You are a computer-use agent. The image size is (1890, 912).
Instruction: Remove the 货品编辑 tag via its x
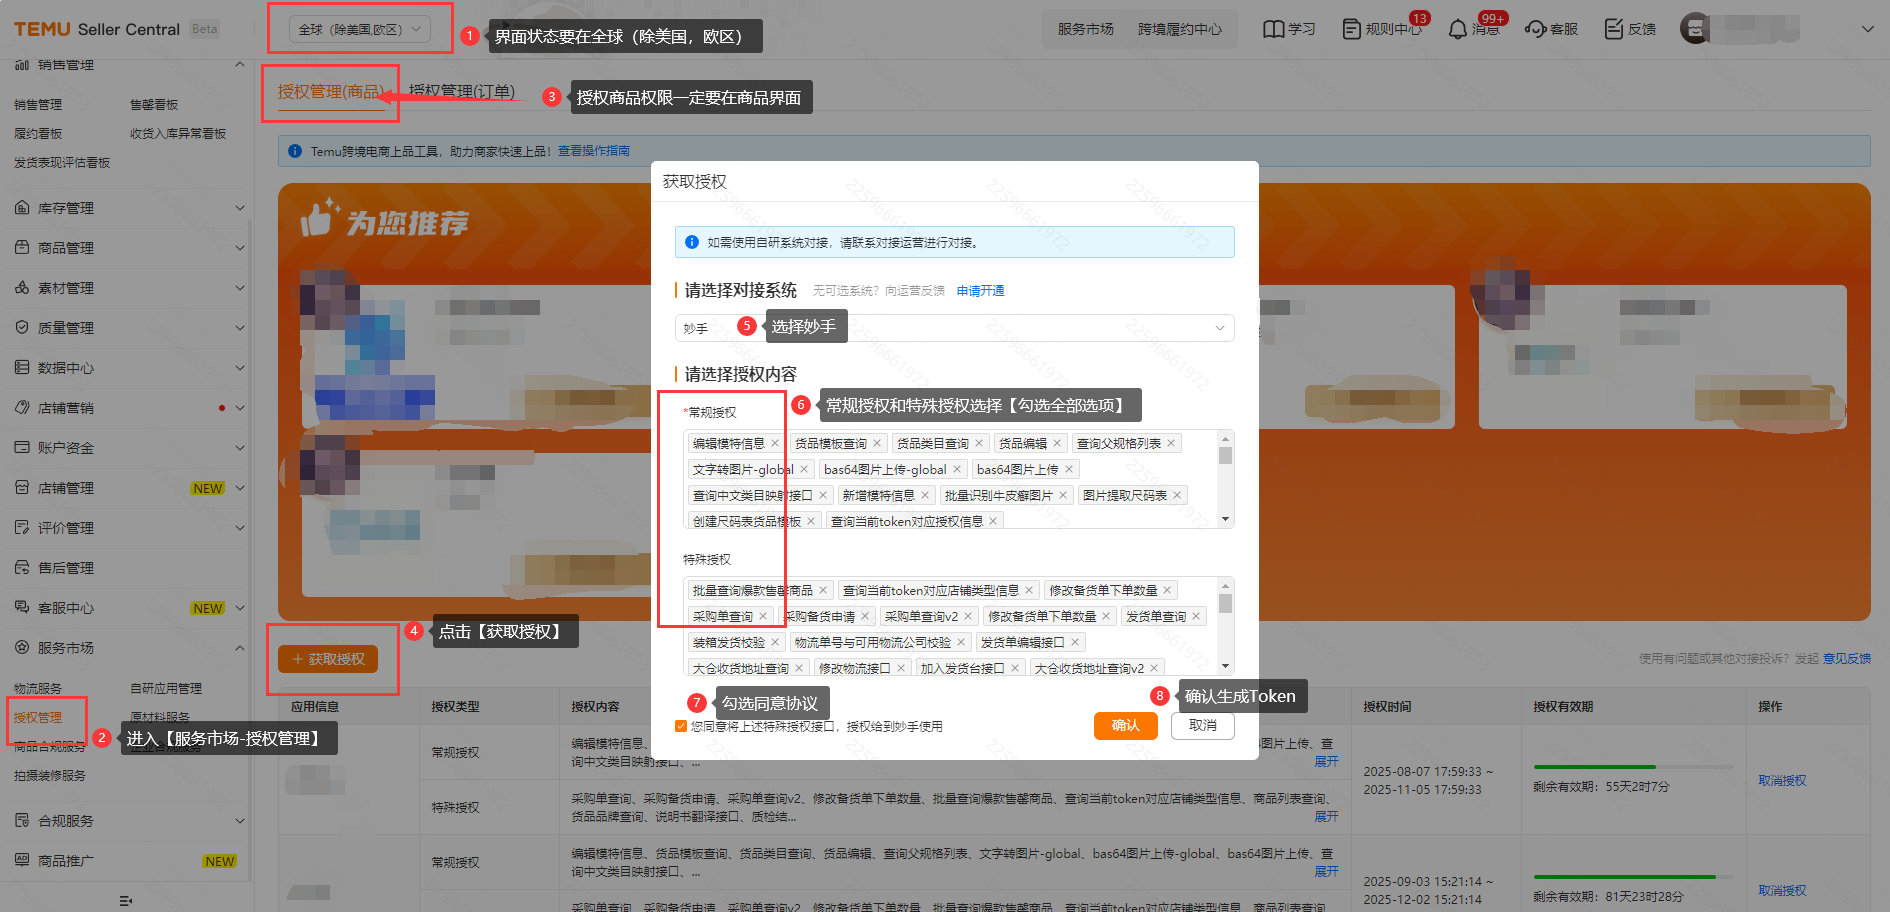(1057, 444)
